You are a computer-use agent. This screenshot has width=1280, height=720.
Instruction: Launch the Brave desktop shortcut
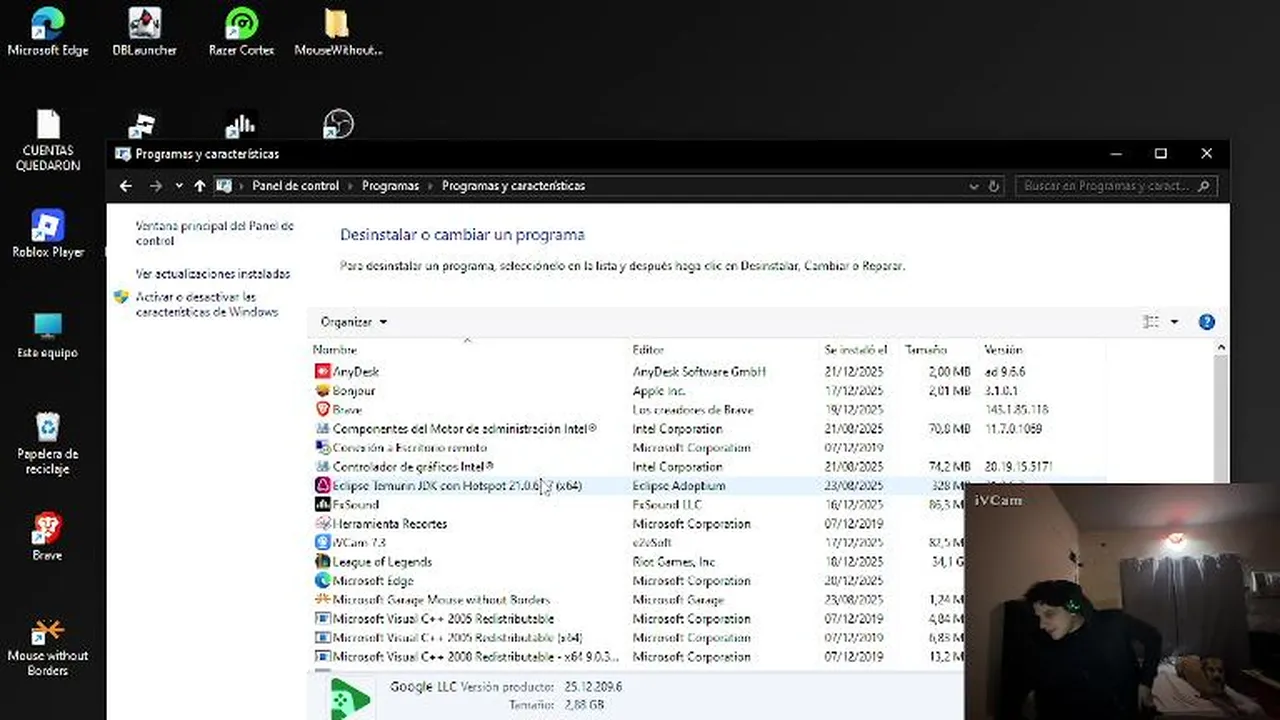(47, 538)
